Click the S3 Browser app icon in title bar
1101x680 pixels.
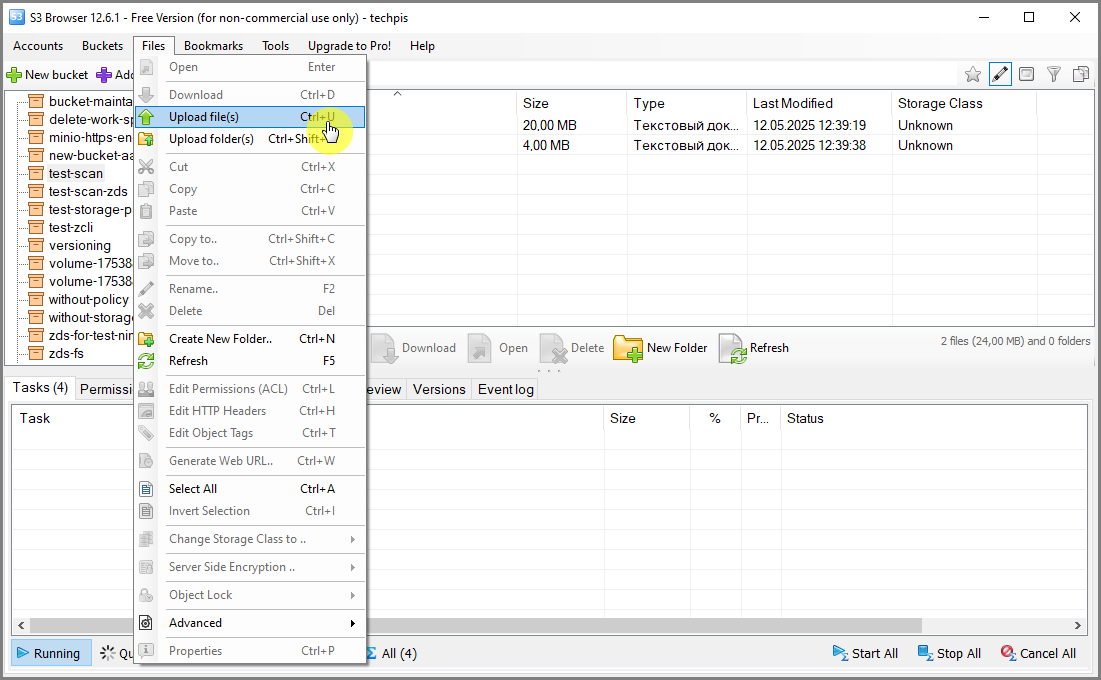coord(17,17)
